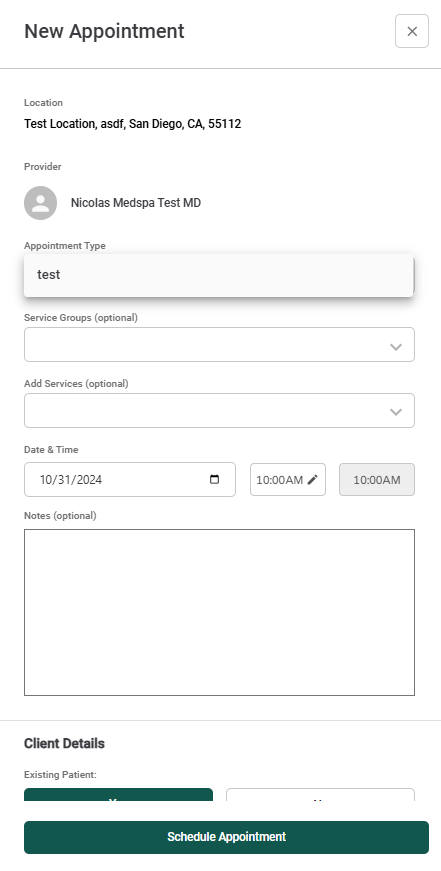This screenshot has width=441, height=871.
Task: Click inside the Add Services combo box
Action: (219, 411)
